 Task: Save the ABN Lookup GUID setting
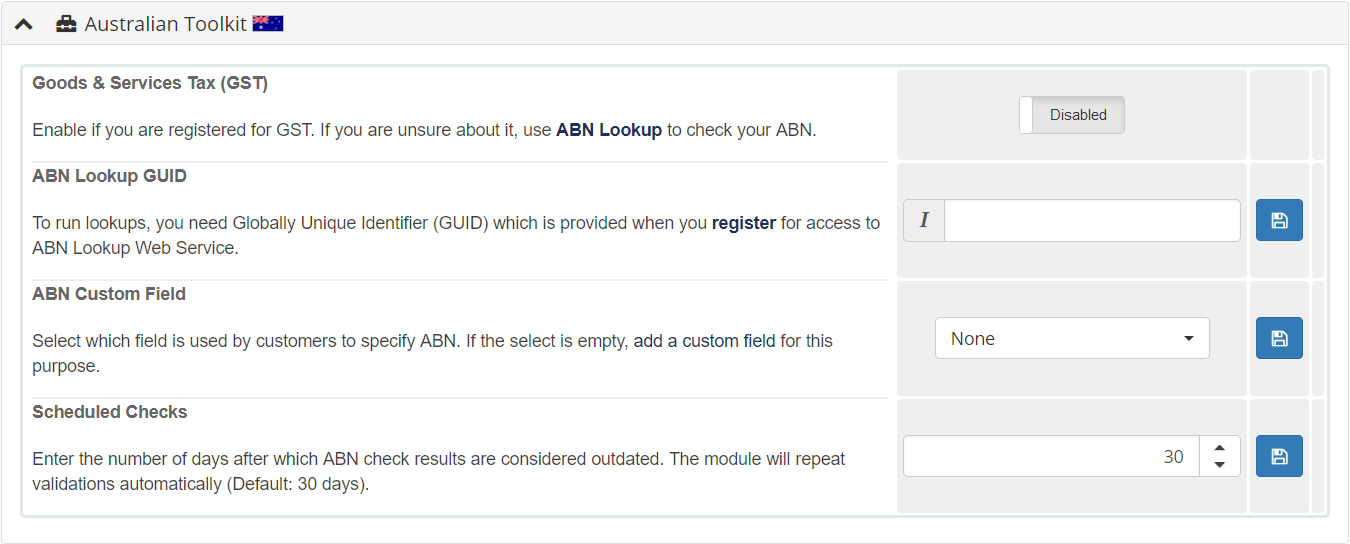pyautogui.click(x=1279, y=220)
